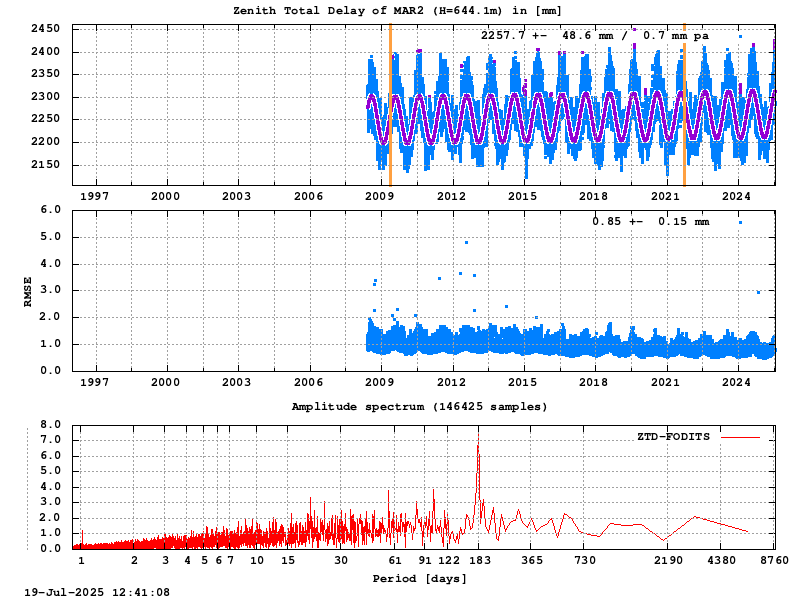Click the highest RMSE outlier point near 2012
Screen dimensions: 800x600
pos(466,242)
